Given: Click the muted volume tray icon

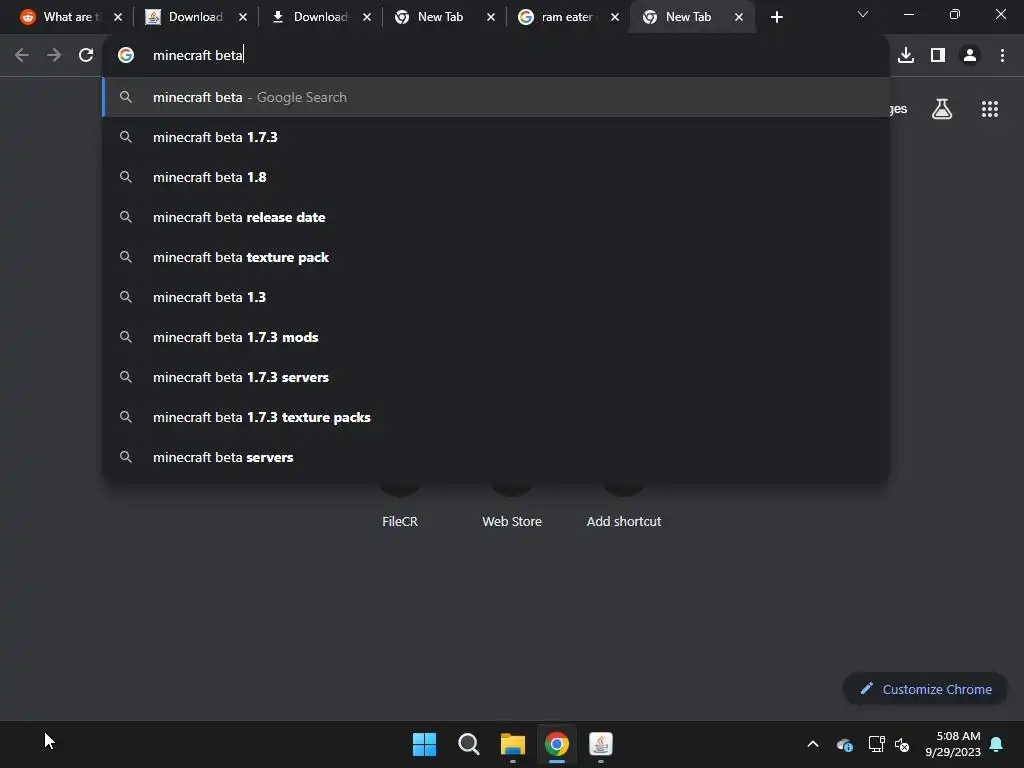Looking at the screenshot, I should pyautogui.click(x=902, y=744).
